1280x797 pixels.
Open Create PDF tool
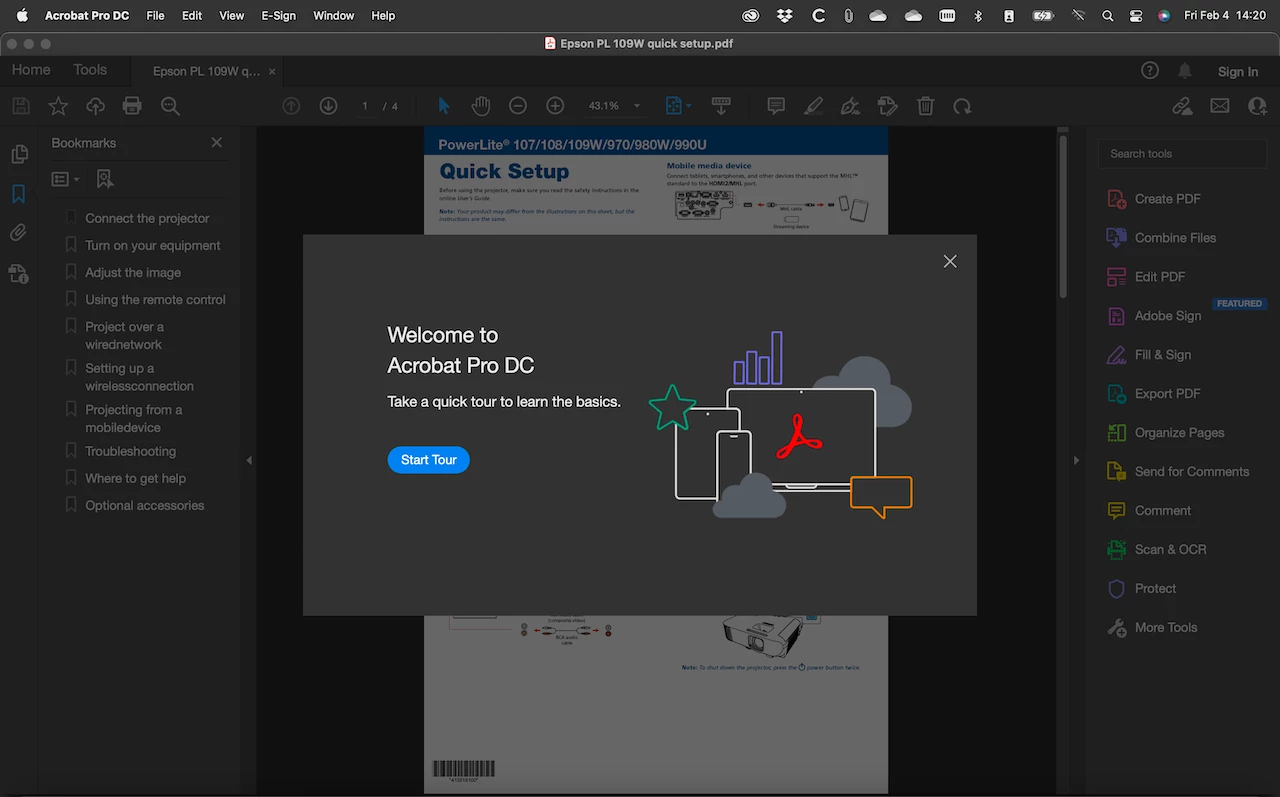coord(1167,199)
